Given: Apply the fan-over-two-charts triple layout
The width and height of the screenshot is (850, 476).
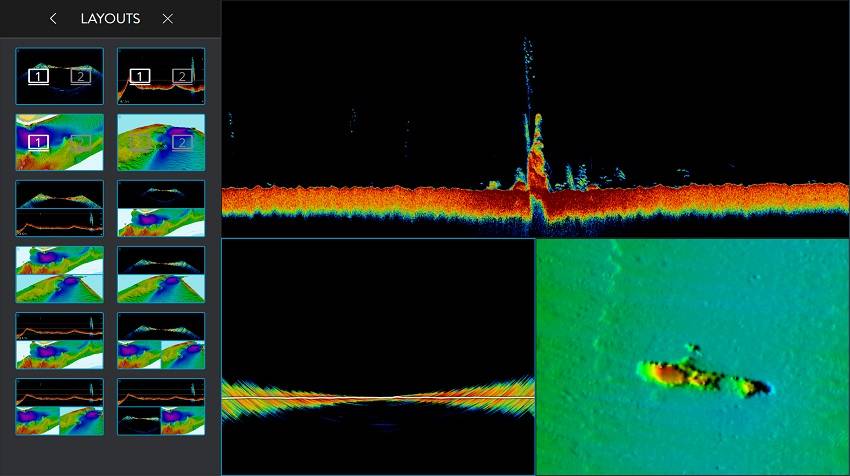Looking at the screenshot, I should click(161, 340).
